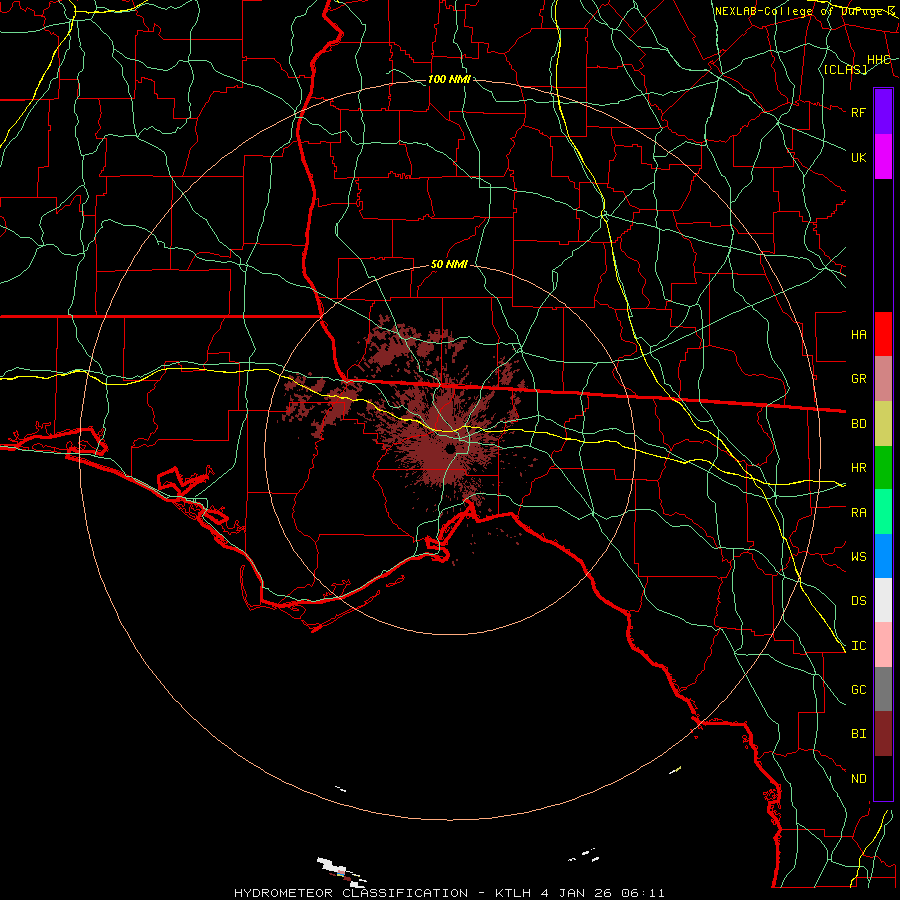
Task: Click the 4 JAN 26 date text
Action: click(x=577, y=893)
